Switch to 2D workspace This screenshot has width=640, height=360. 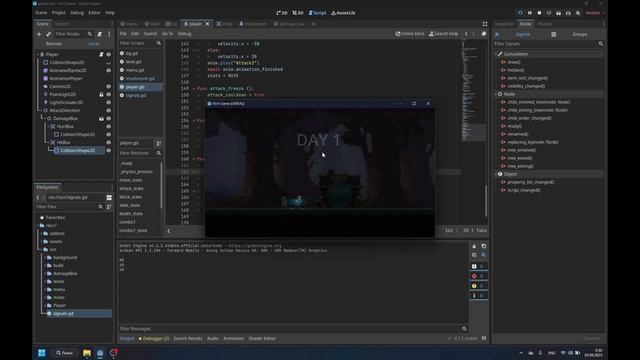pyautogui.click(x=282, y=13)
